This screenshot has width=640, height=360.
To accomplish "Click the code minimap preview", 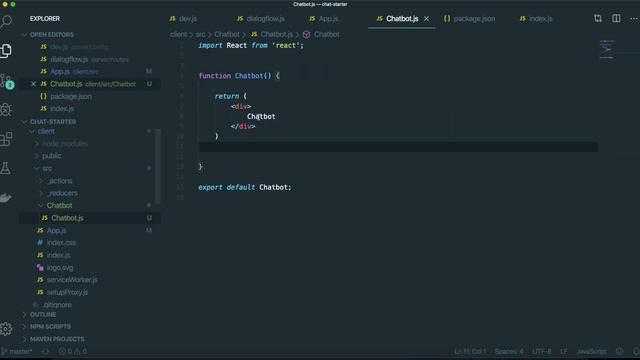I will (x=607, y=49).
